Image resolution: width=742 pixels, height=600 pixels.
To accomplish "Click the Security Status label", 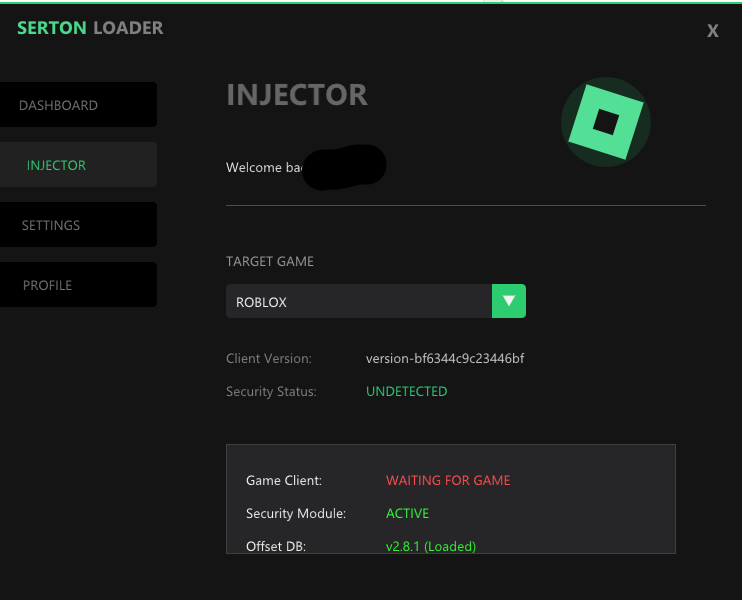I will pos(271,392).
